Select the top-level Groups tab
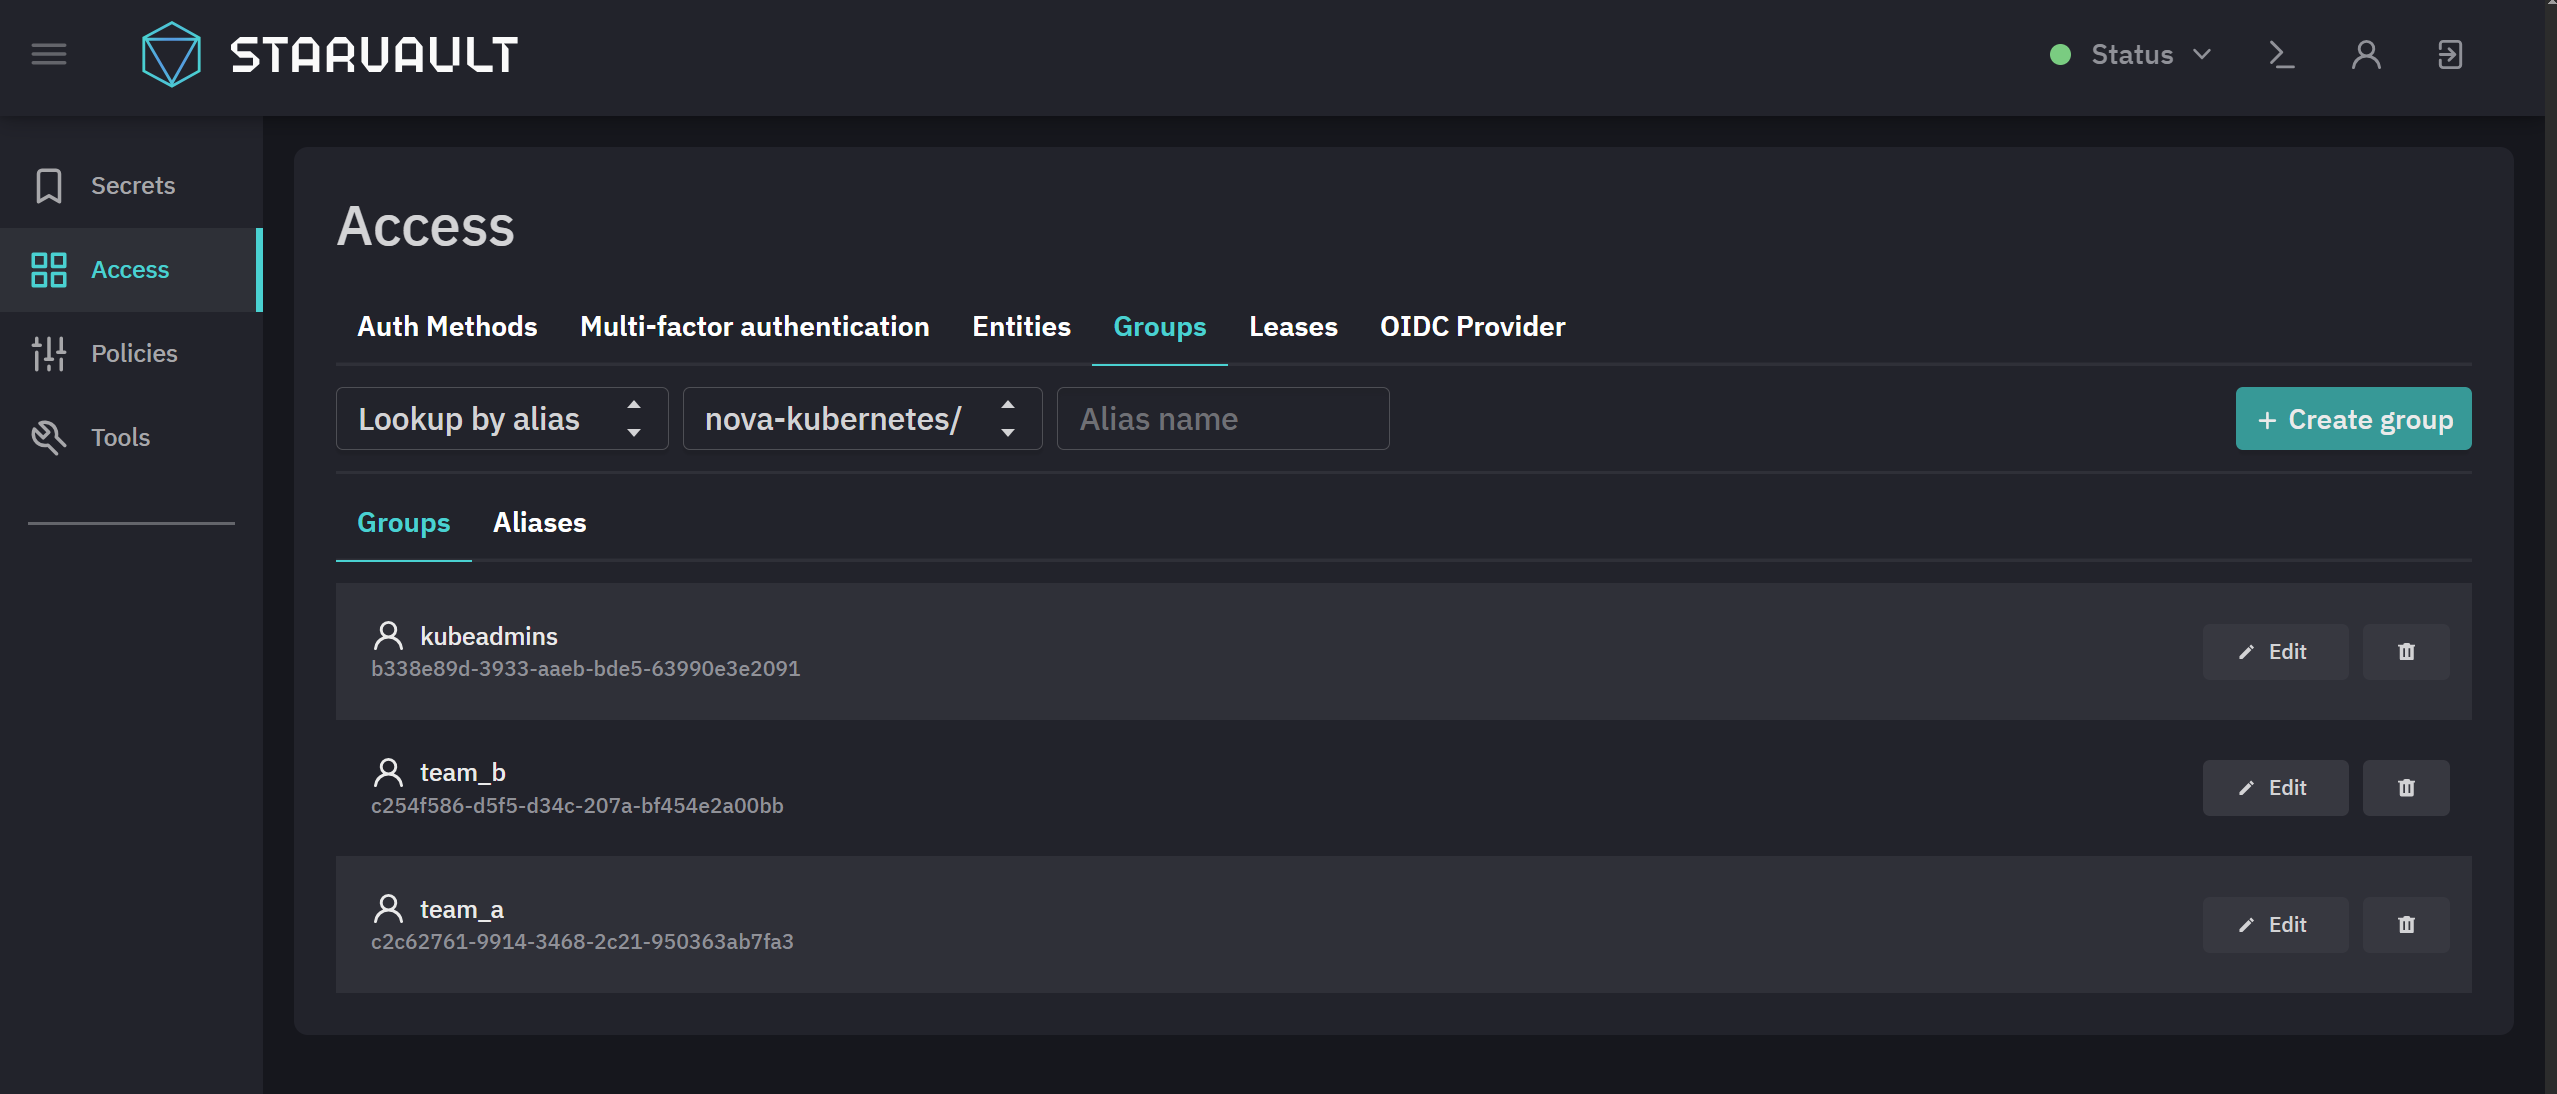The width and height of the screenshot is (2557, 1094). click(1160, 327)
